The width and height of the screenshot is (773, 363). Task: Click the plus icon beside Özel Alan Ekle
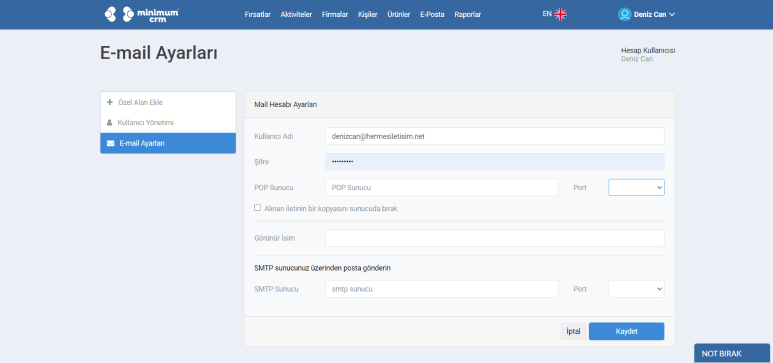click(110, 103)
